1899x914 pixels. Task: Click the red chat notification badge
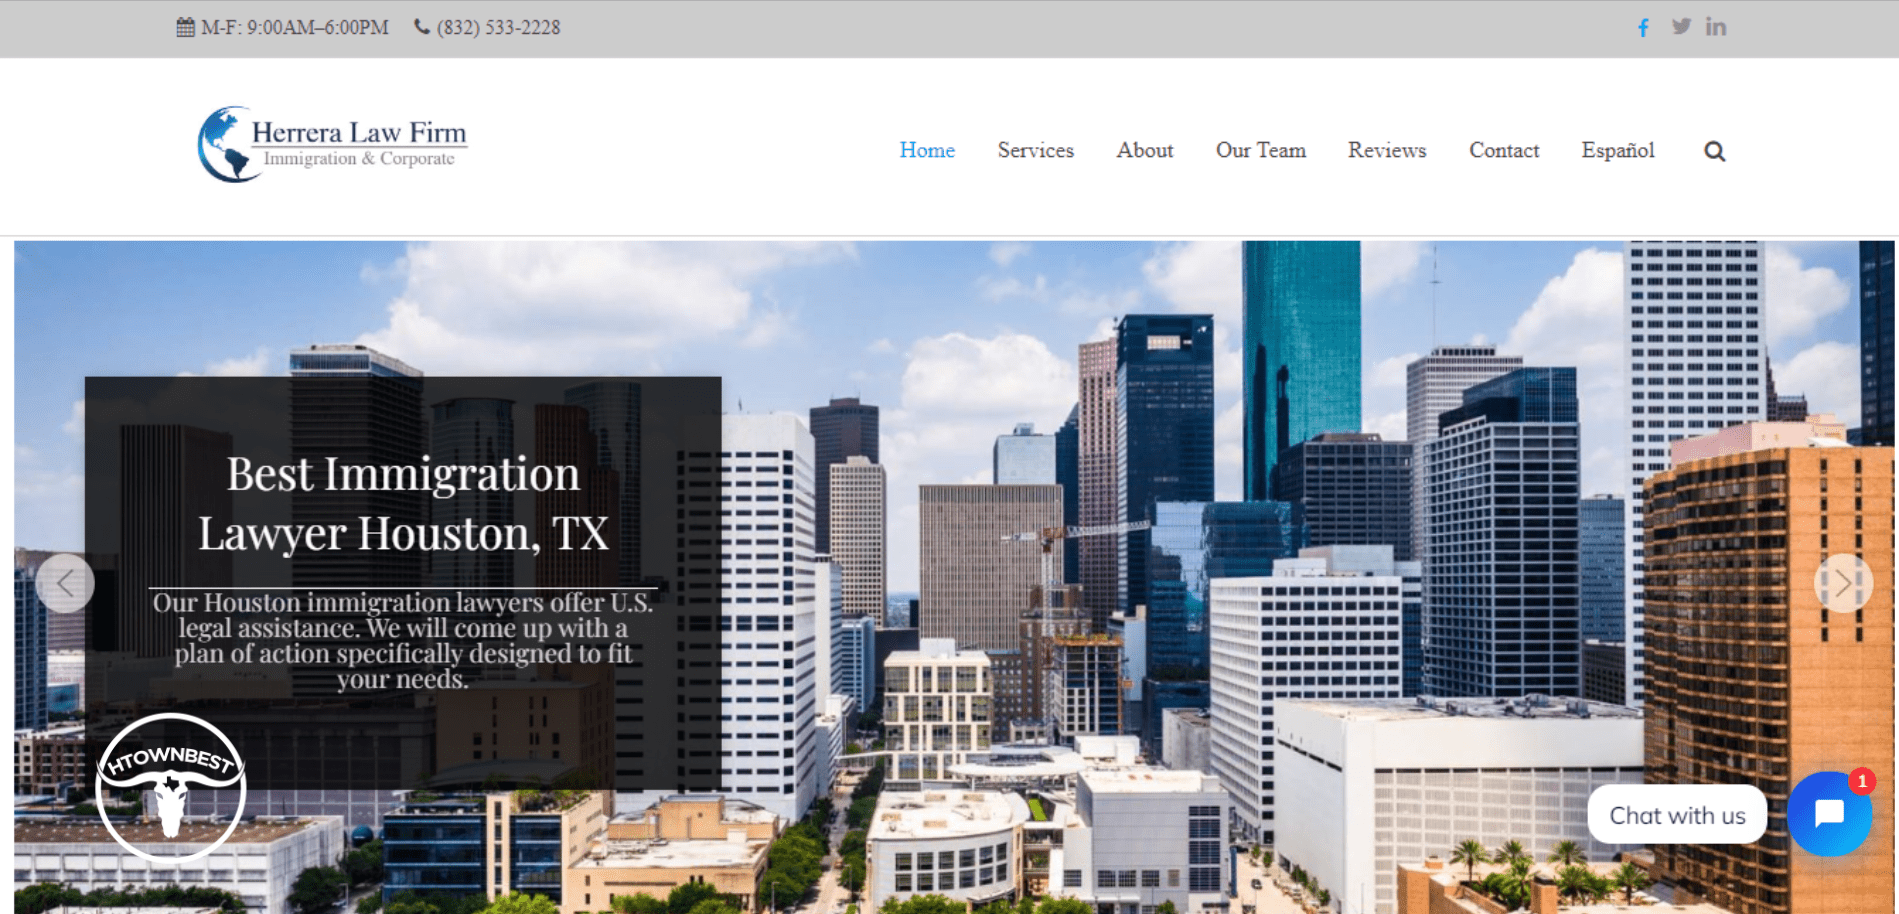pyautogui.click(x=1861, y=781)
